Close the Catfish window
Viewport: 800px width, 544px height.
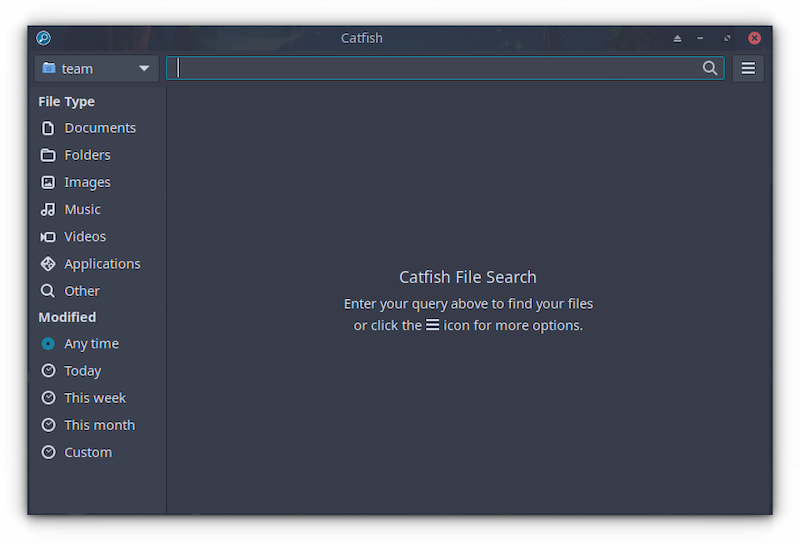point(754,38)
